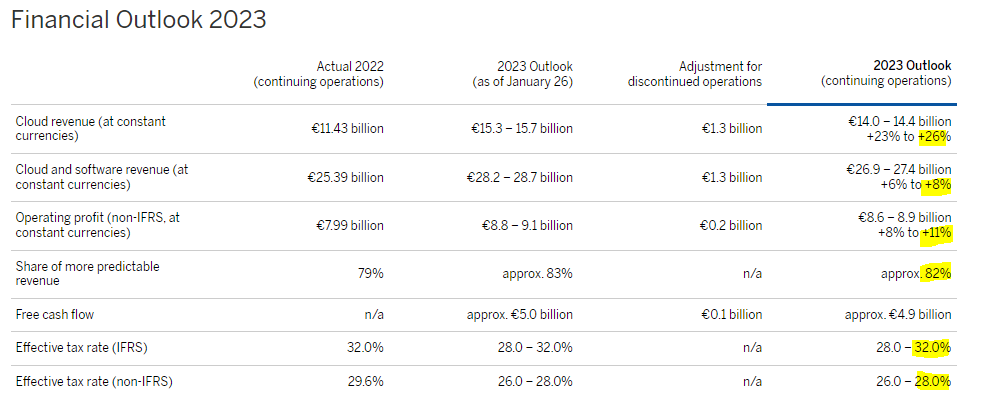1005x398 pixels.
Task: Click the Effective tax rate (non-IFRS) label
Action: 94,382
